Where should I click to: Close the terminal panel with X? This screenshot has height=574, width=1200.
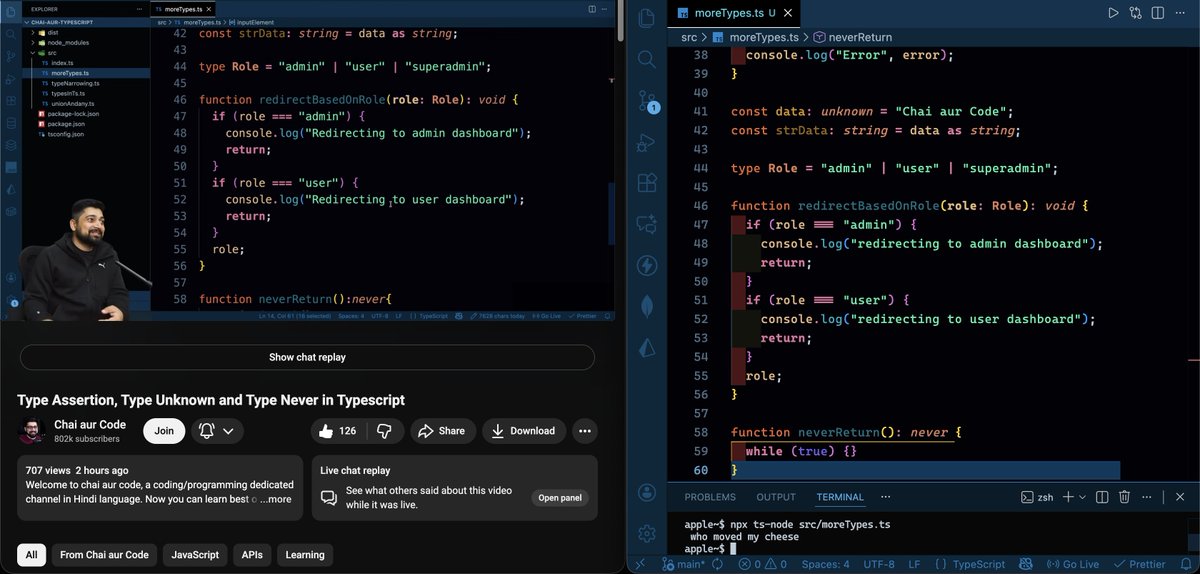coord(1181,497)
